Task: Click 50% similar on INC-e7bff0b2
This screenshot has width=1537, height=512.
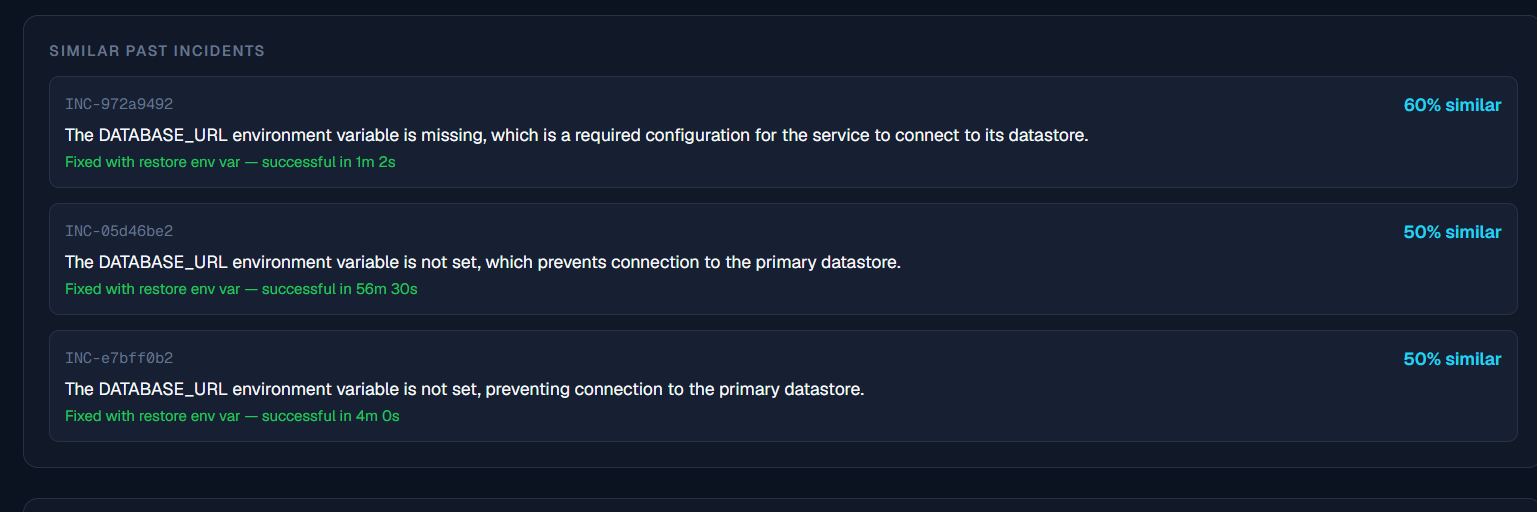Action: pos(1452,359)
